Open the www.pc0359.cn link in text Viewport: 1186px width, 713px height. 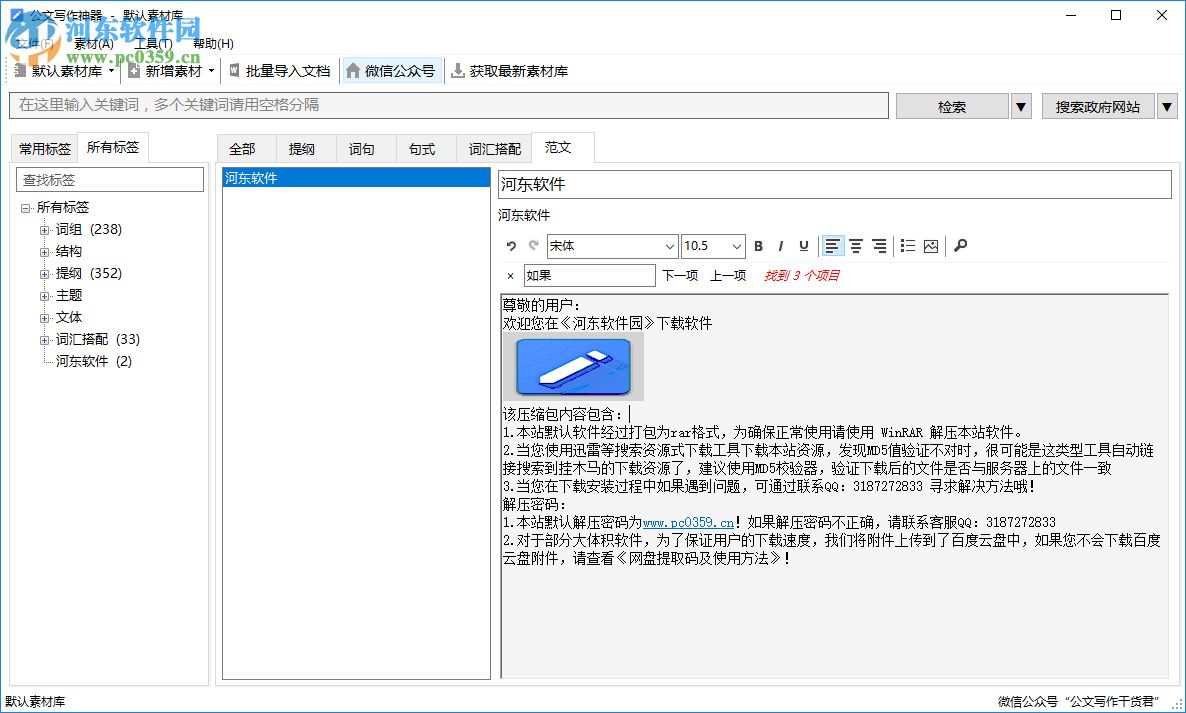tap(688, 522)
